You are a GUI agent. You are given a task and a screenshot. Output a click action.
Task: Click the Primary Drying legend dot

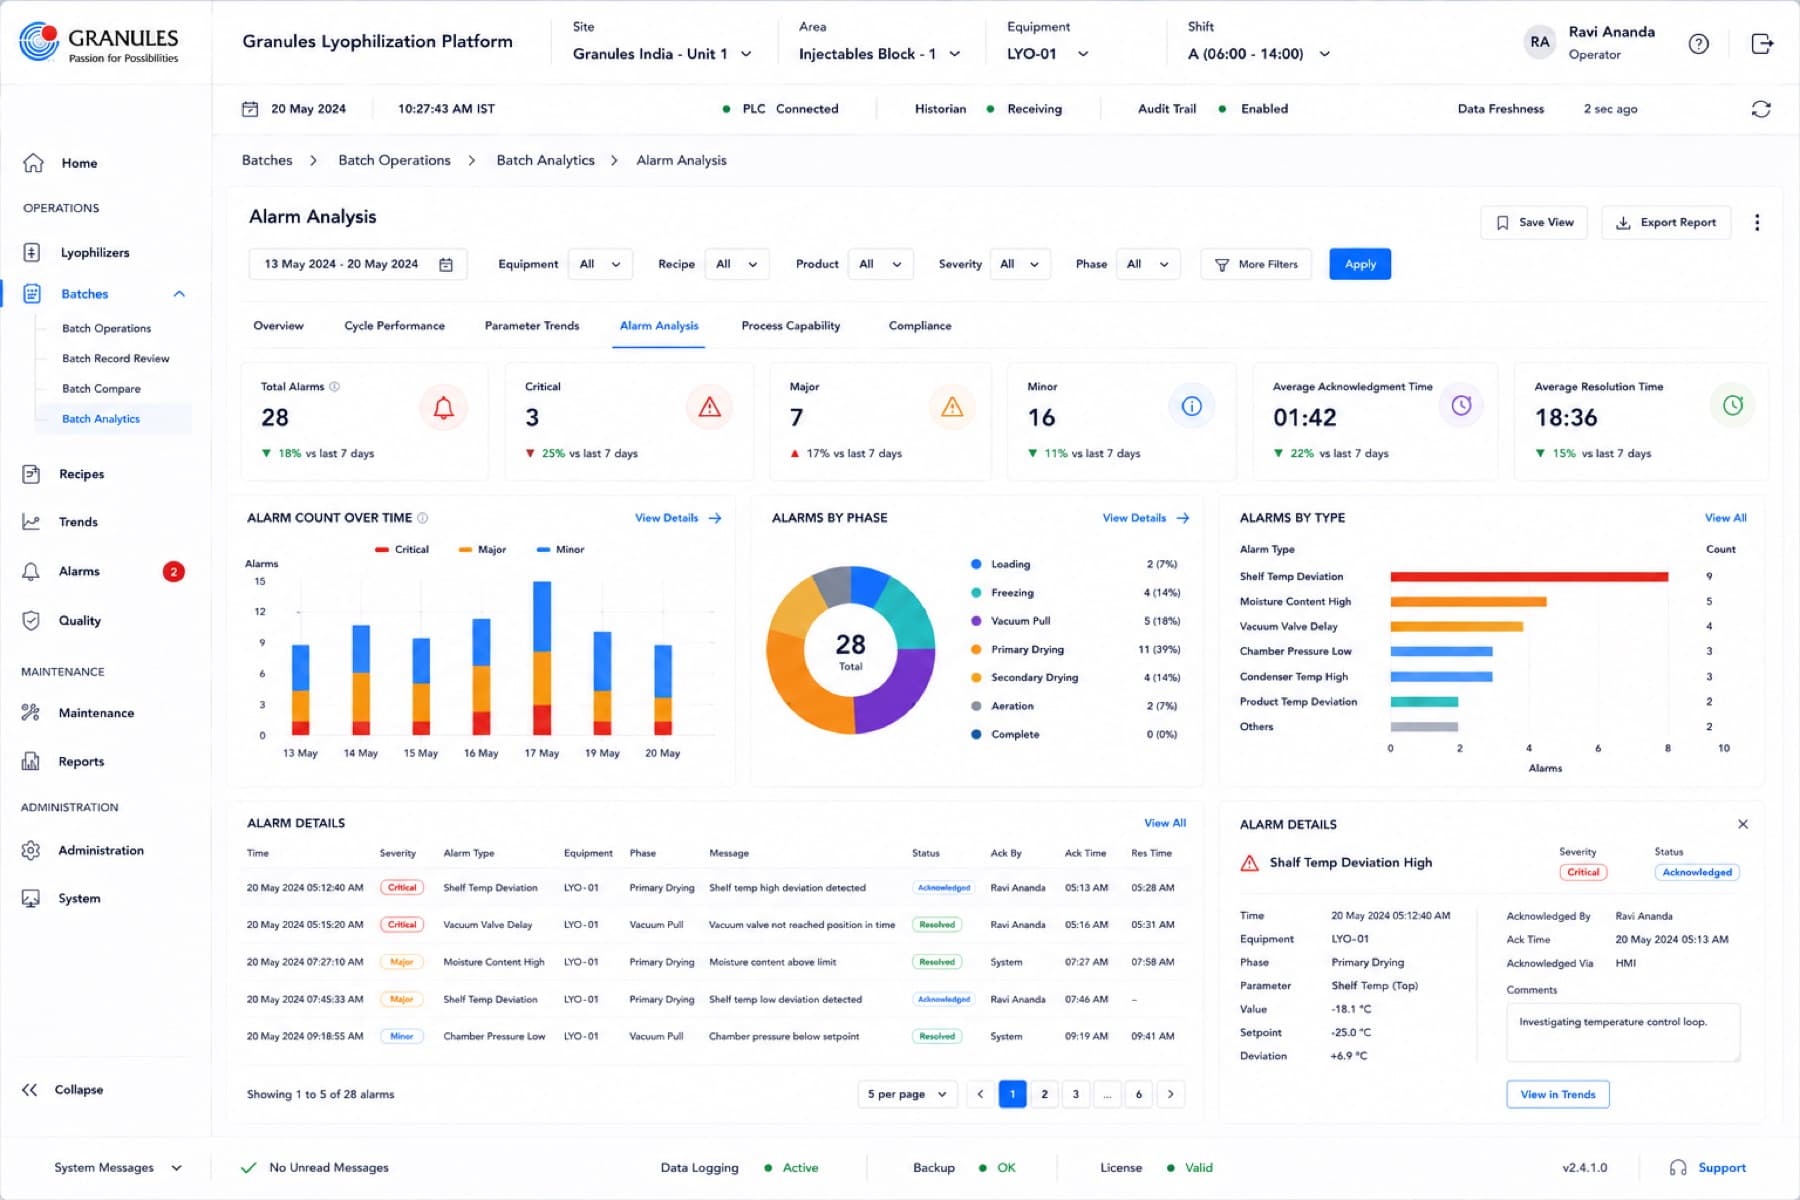point(976,649)
